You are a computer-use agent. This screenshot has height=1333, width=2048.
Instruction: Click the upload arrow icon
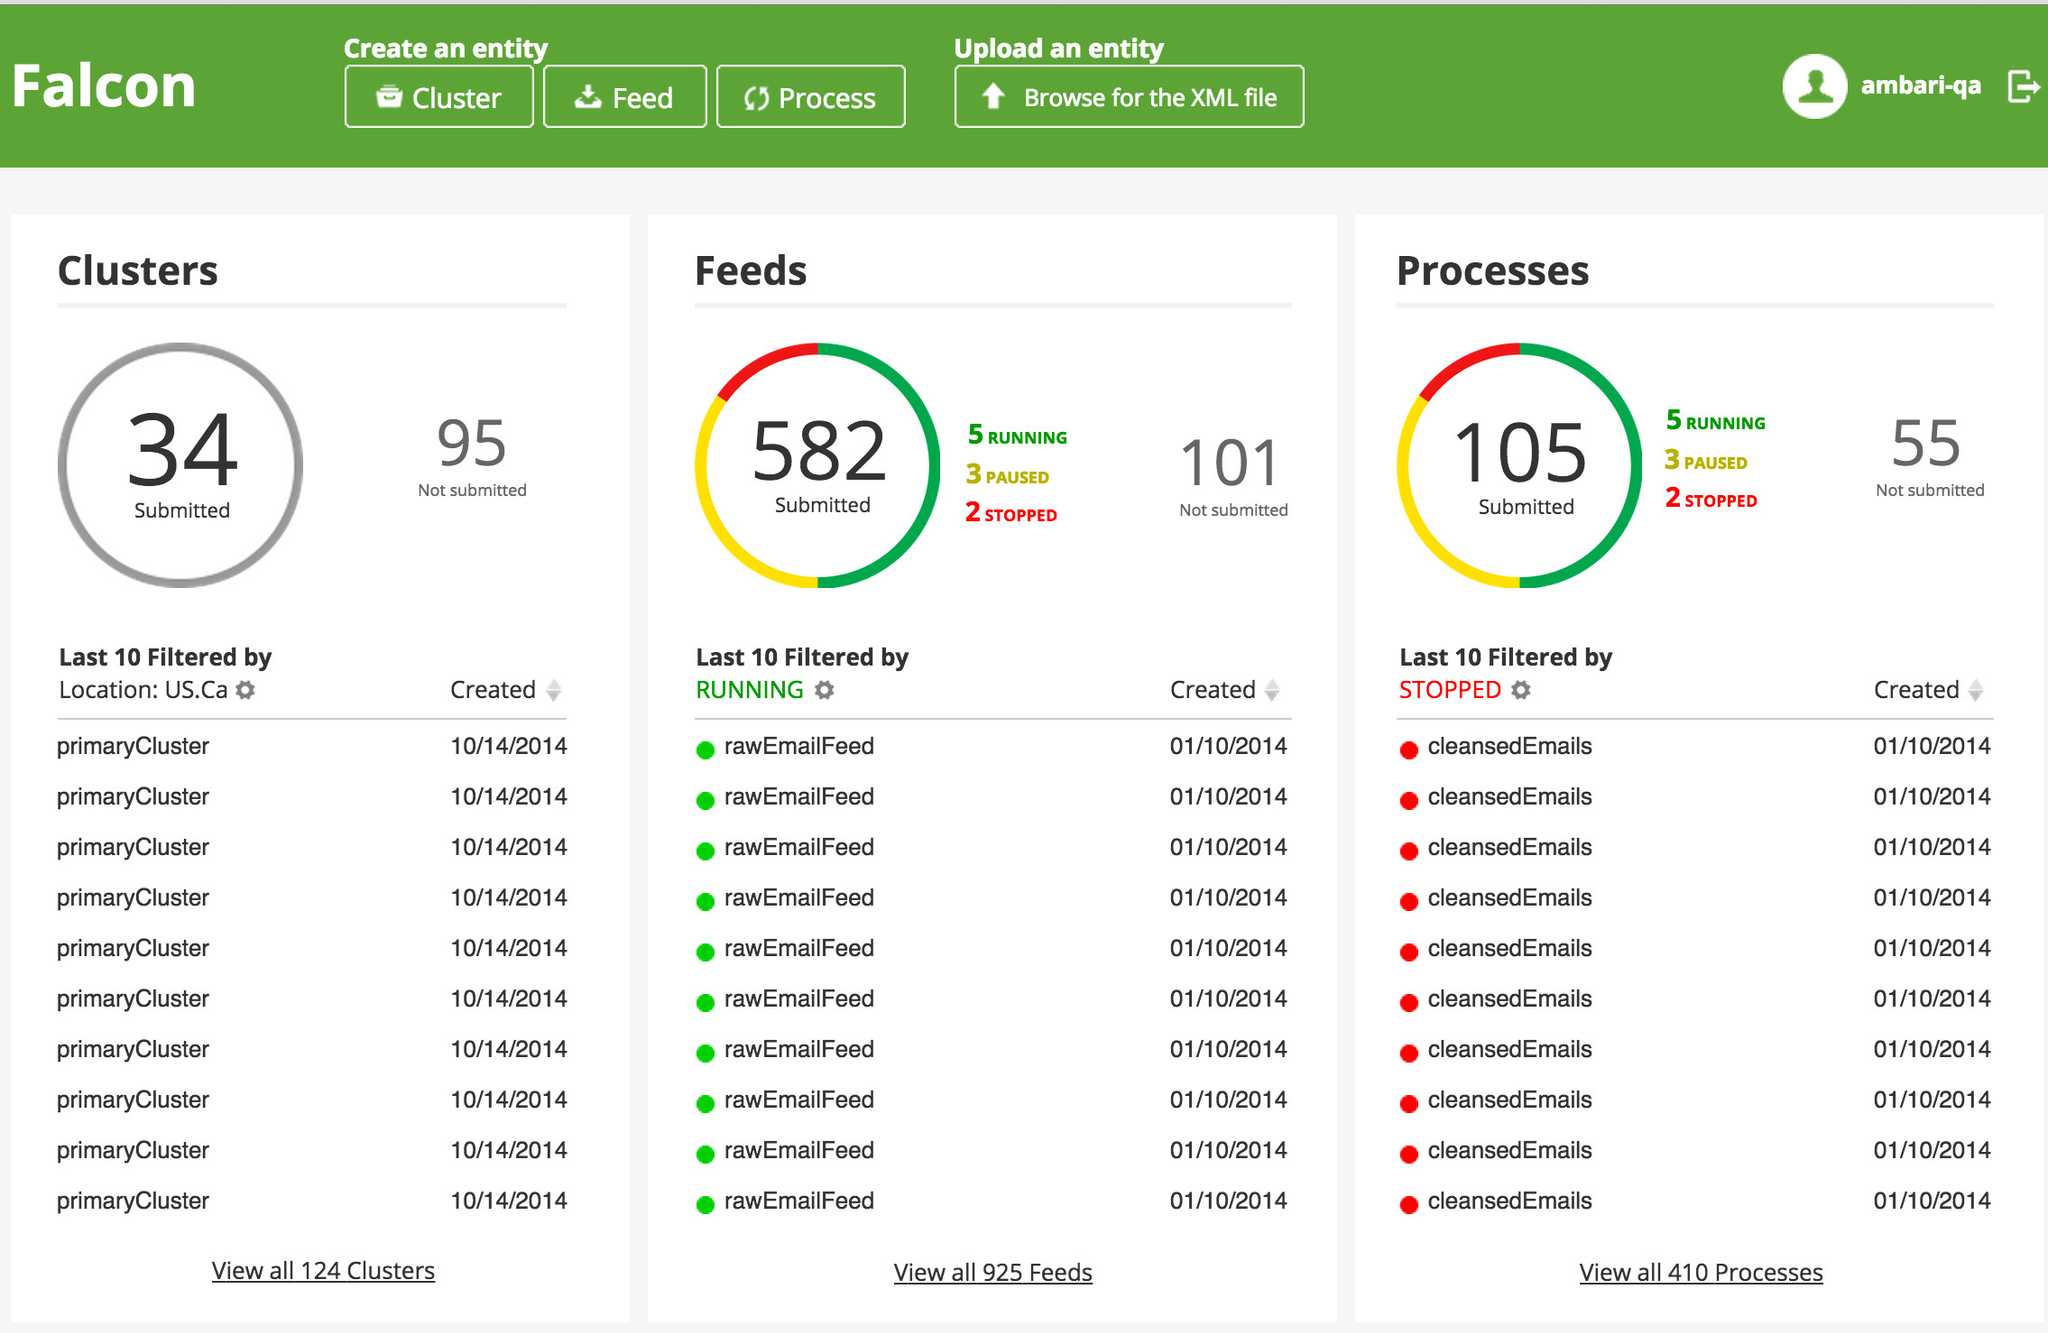[993, 96]
